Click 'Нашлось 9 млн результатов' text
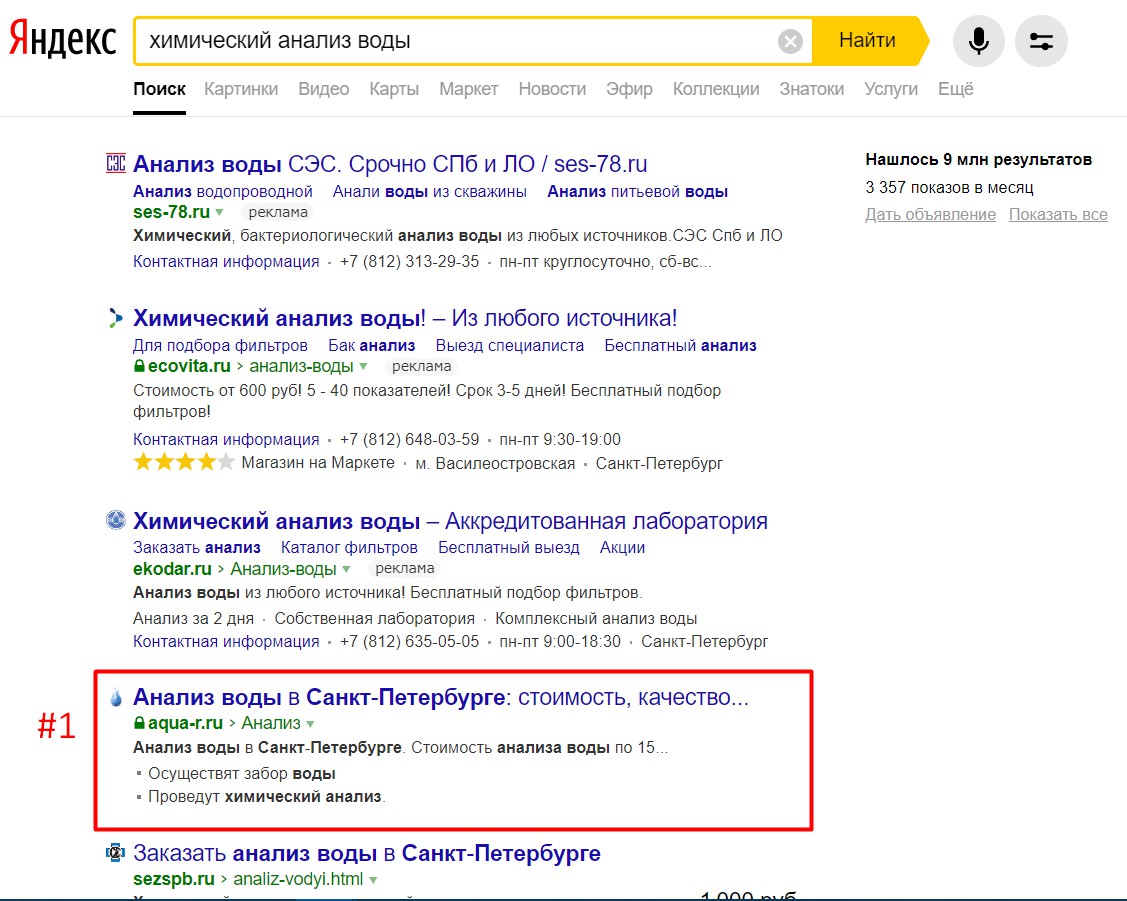 [978, 160]
